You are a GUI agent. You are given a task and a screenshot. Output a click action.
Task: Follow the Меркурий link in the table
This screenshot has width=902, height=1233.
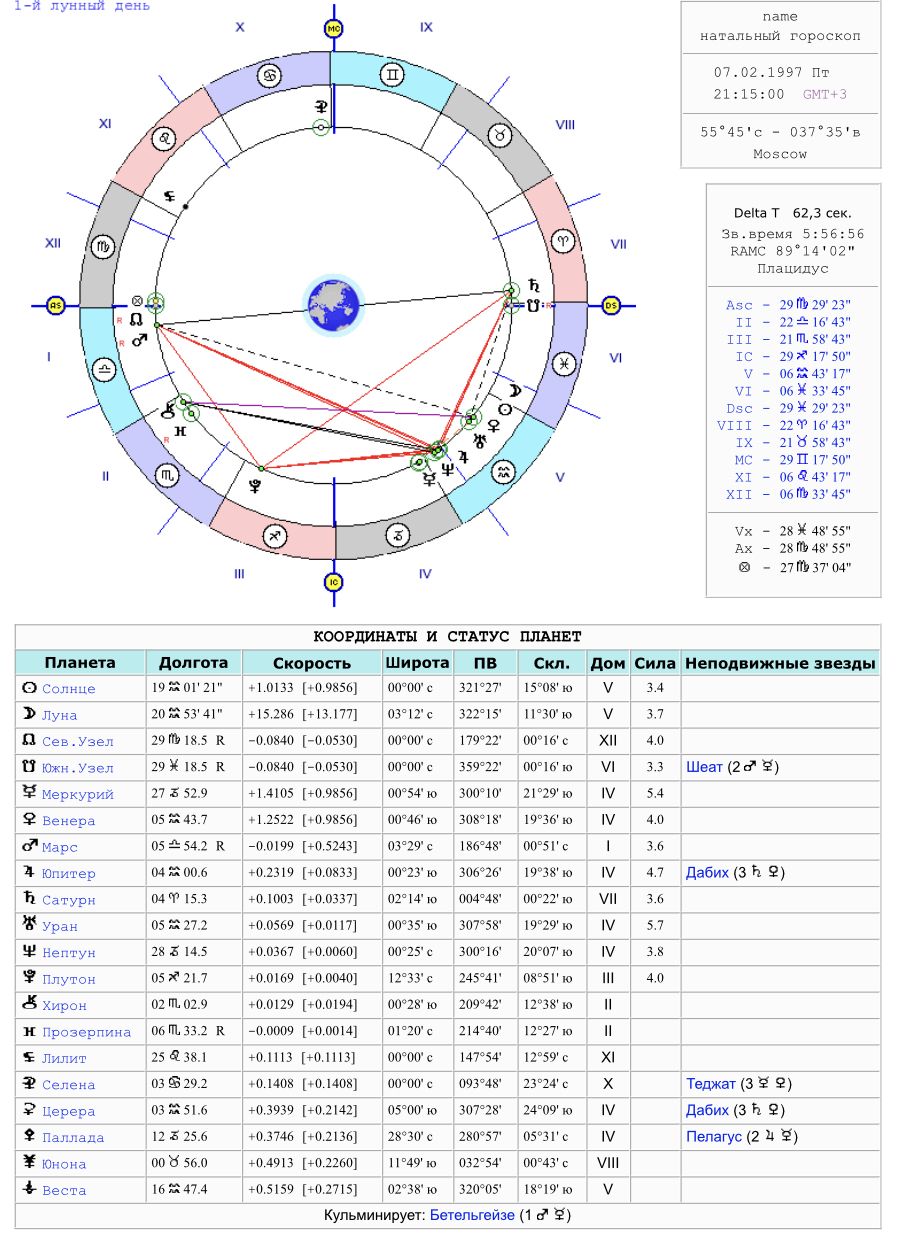77,794
